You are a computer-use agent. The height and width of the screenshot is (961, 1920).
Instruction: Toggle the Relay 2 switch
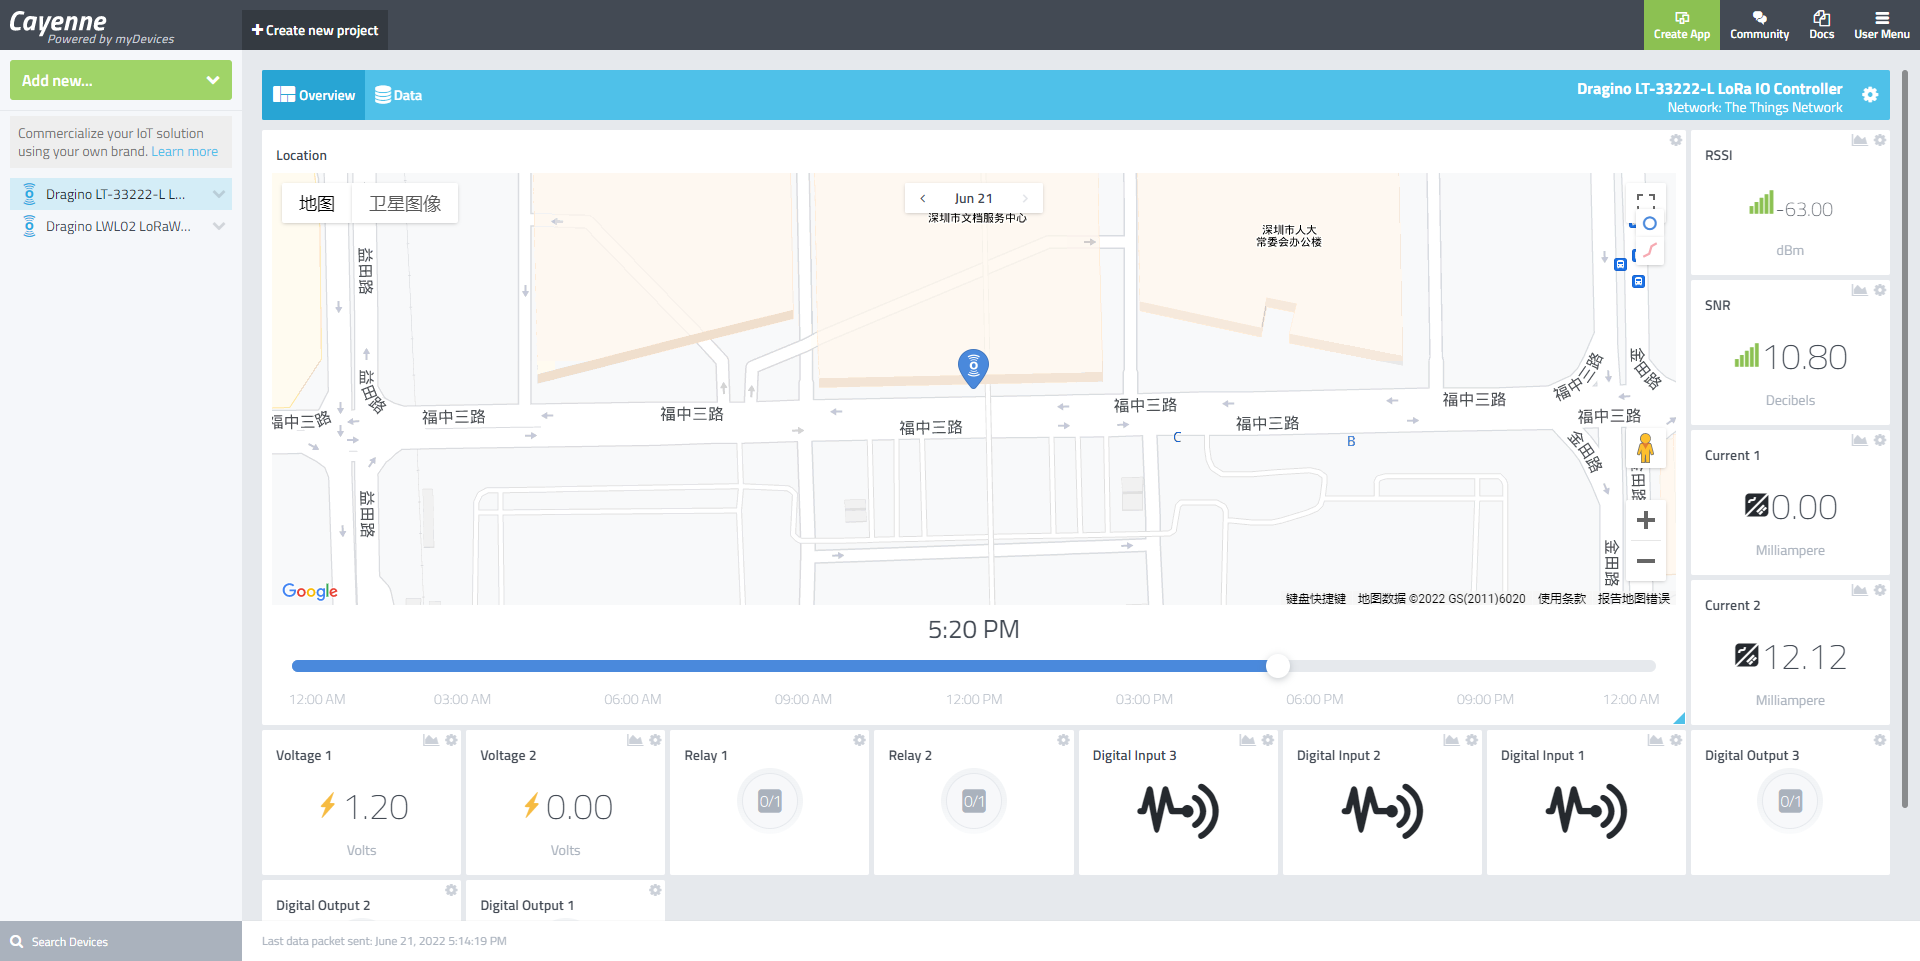(x=974, y=801)
